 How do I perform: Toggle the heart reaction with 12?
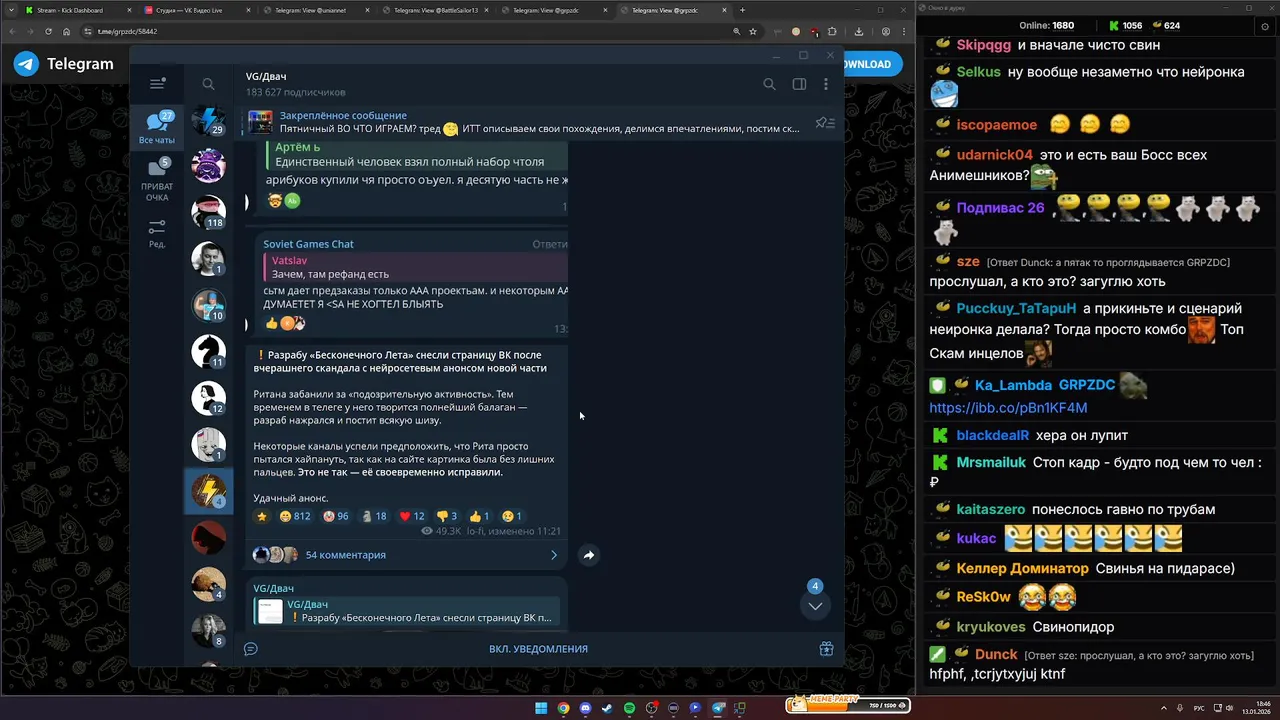pyautogui.click(x=412, y=517)
